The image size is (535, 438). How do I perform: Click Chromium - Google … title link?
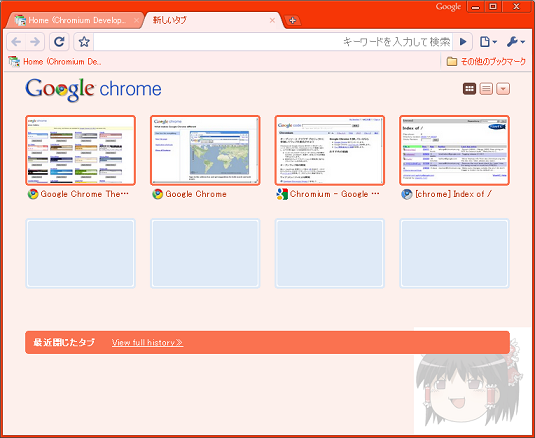click(x=335, y=194)
